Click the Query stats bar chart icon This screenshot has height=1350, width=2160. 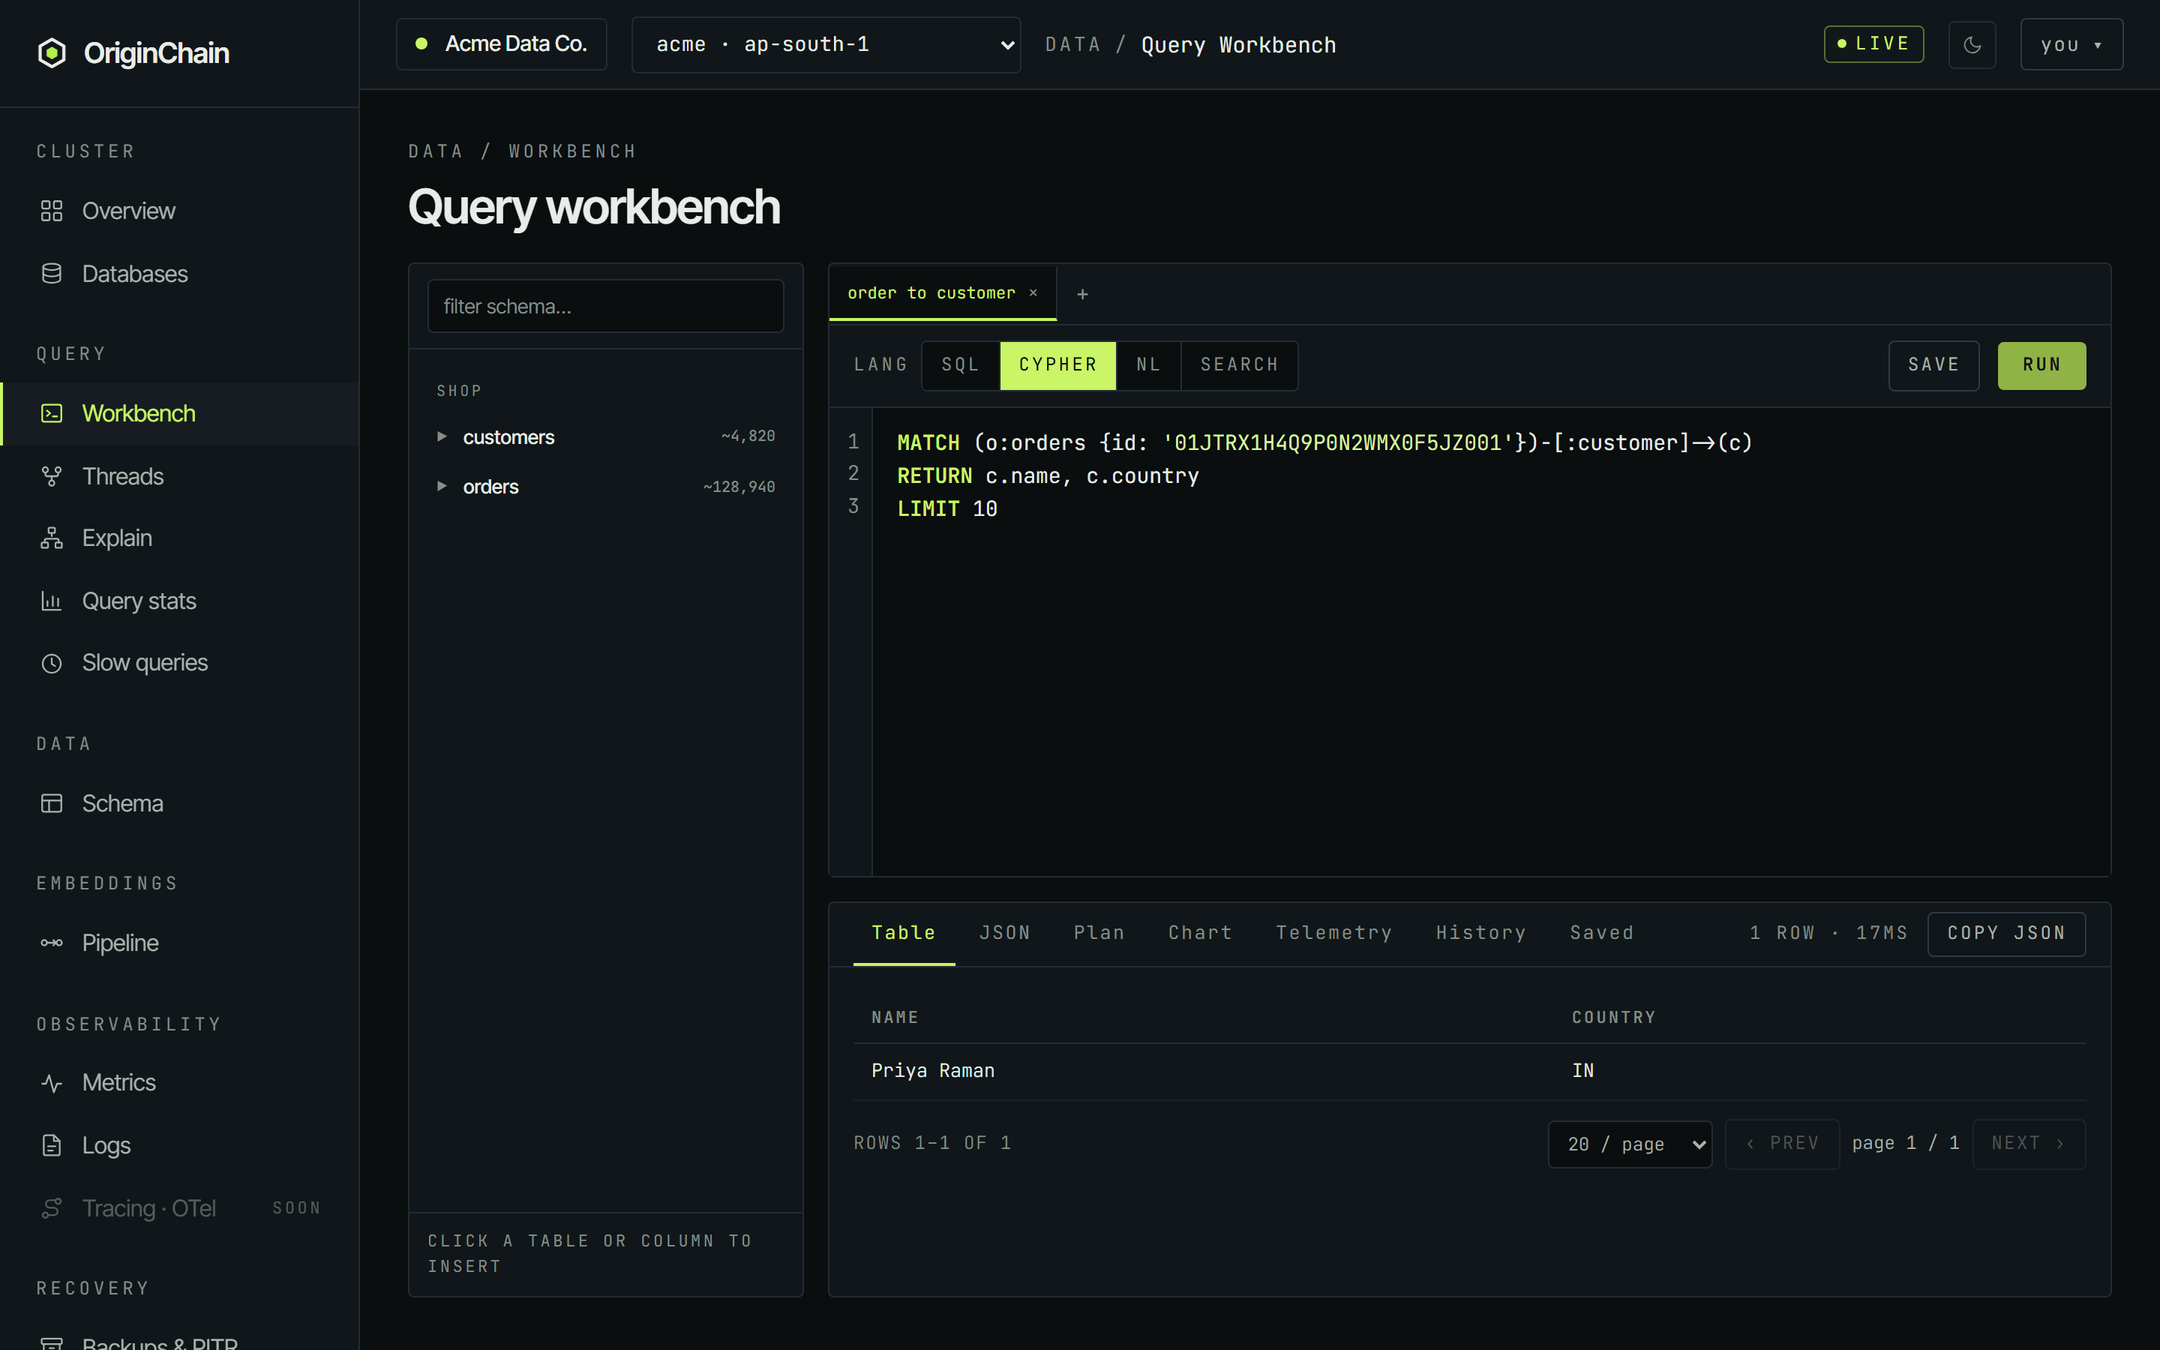pos(52,601)
